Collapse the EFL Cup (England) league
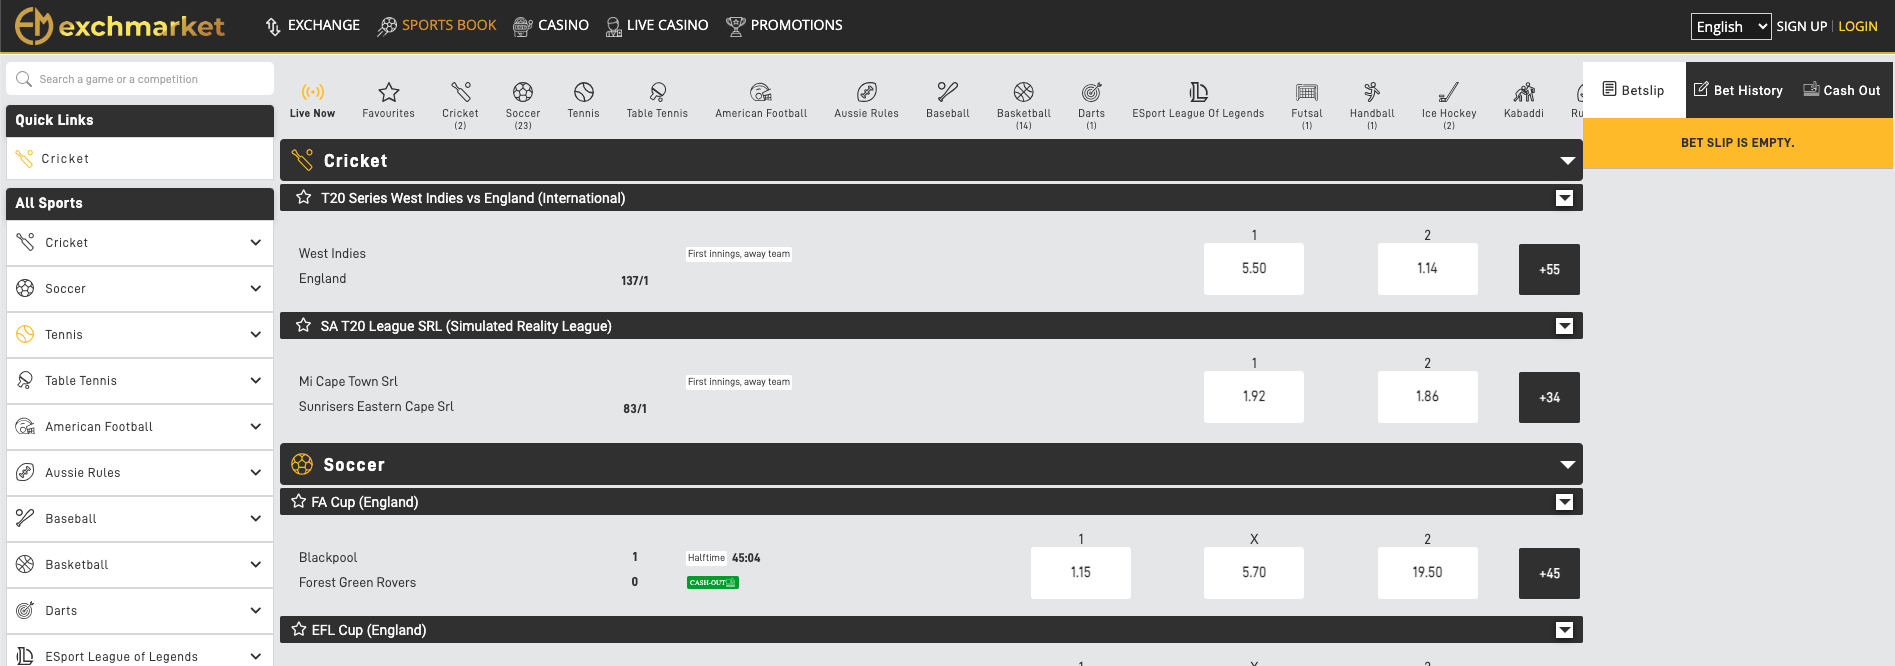The width and height of the screenshot is (1895, 666). [x=1565, y=630]
